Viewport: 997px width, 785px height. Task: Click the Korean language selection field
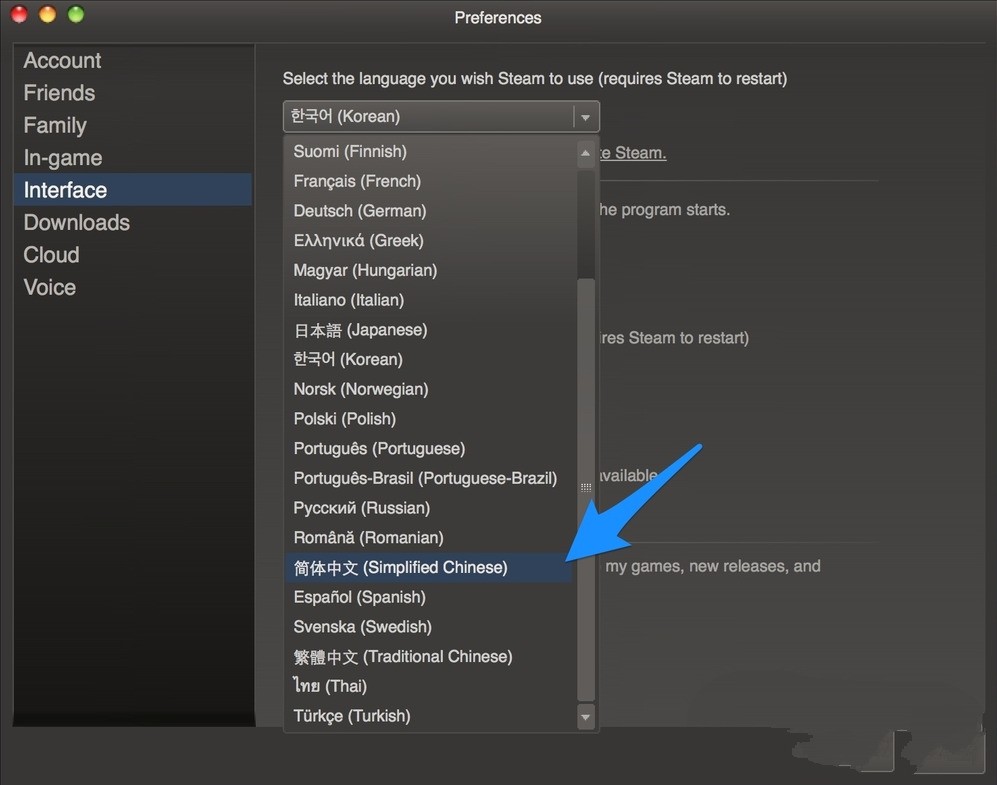(428, 117)
